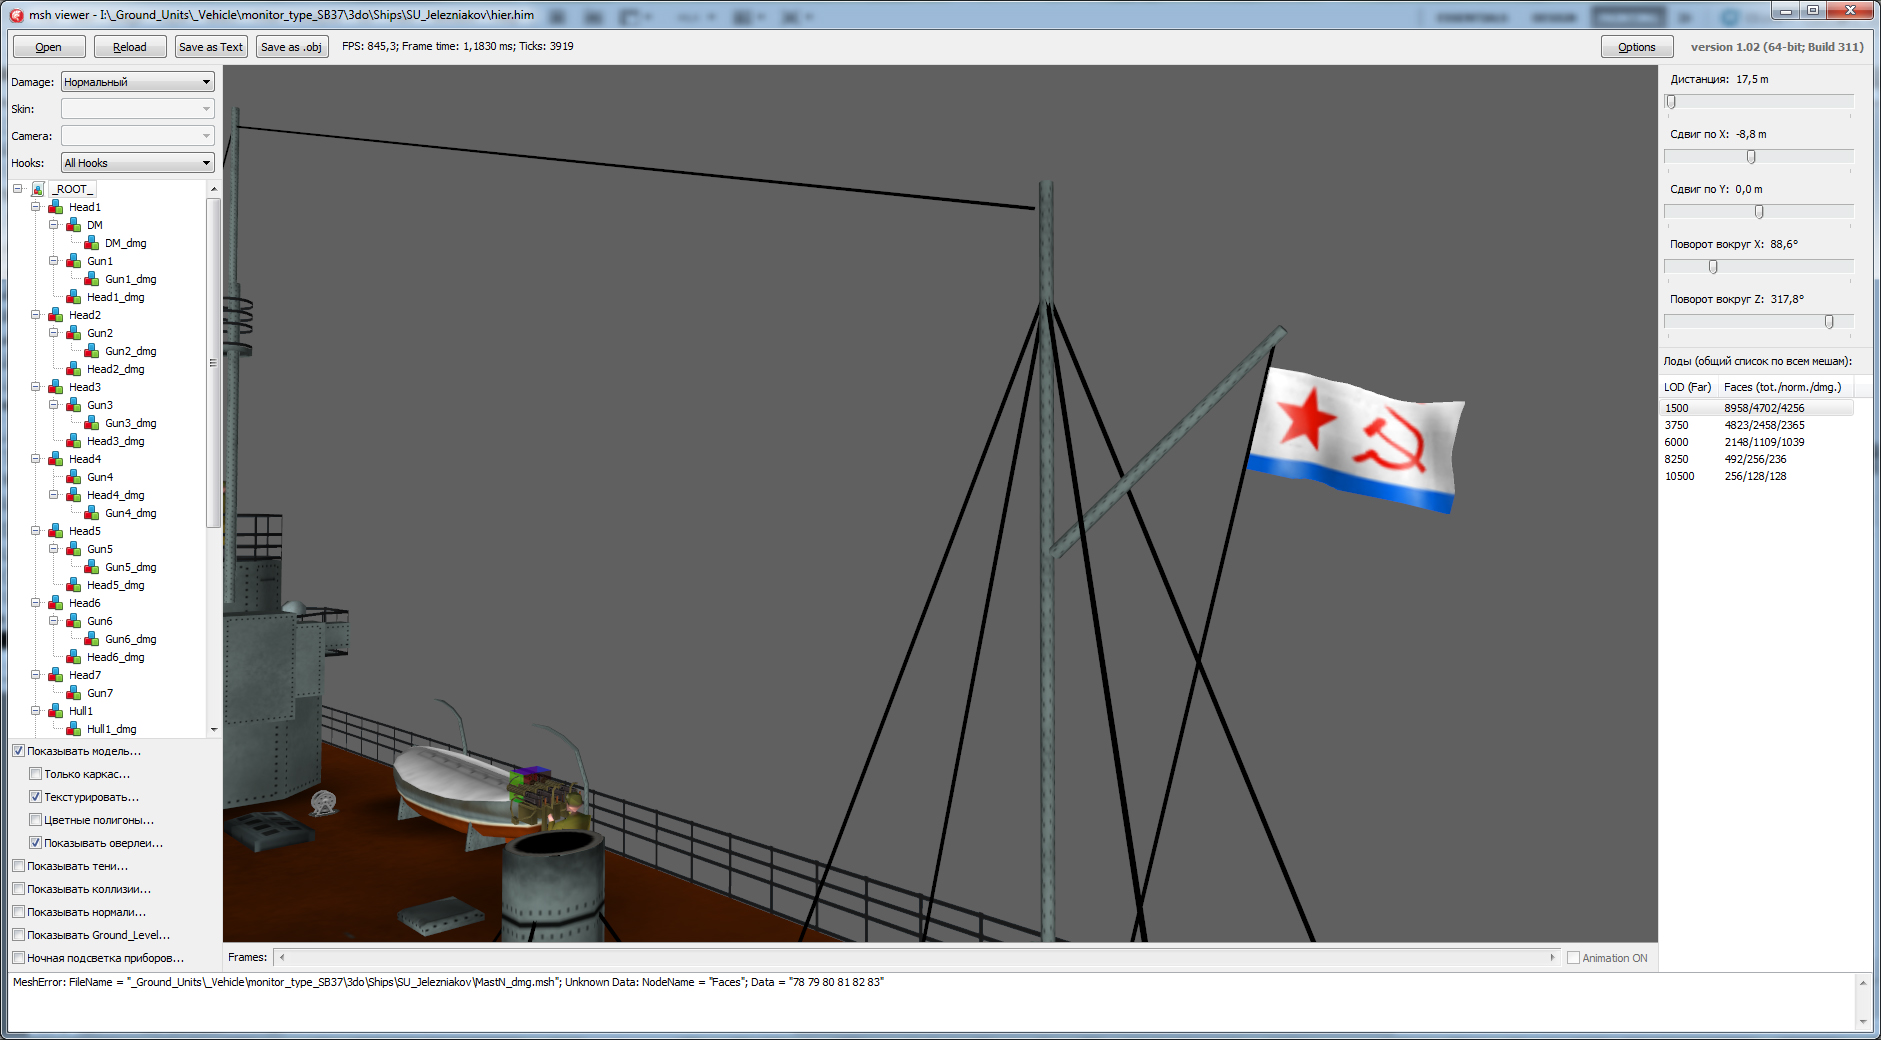The image size is (1881, 1040).
Task: Click the Head1 node icon
Action: coord(56,207)
